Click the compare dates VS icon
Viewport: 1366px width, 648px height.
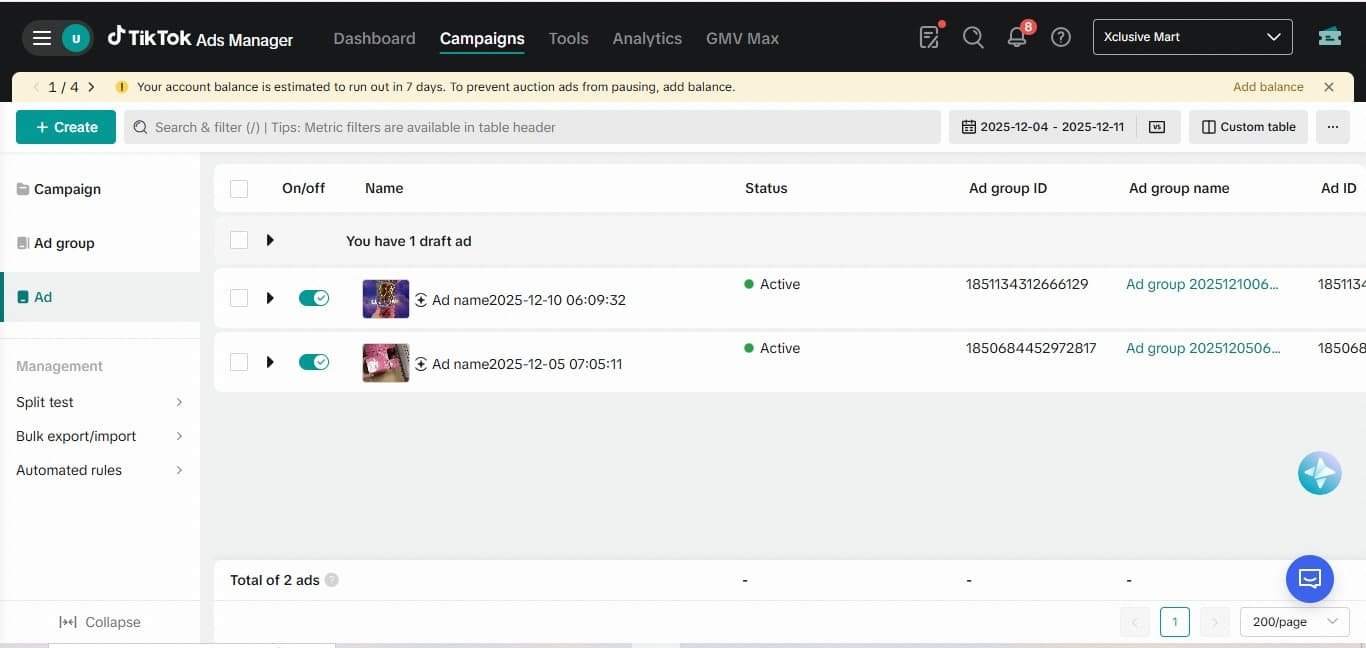(1157, 127)
